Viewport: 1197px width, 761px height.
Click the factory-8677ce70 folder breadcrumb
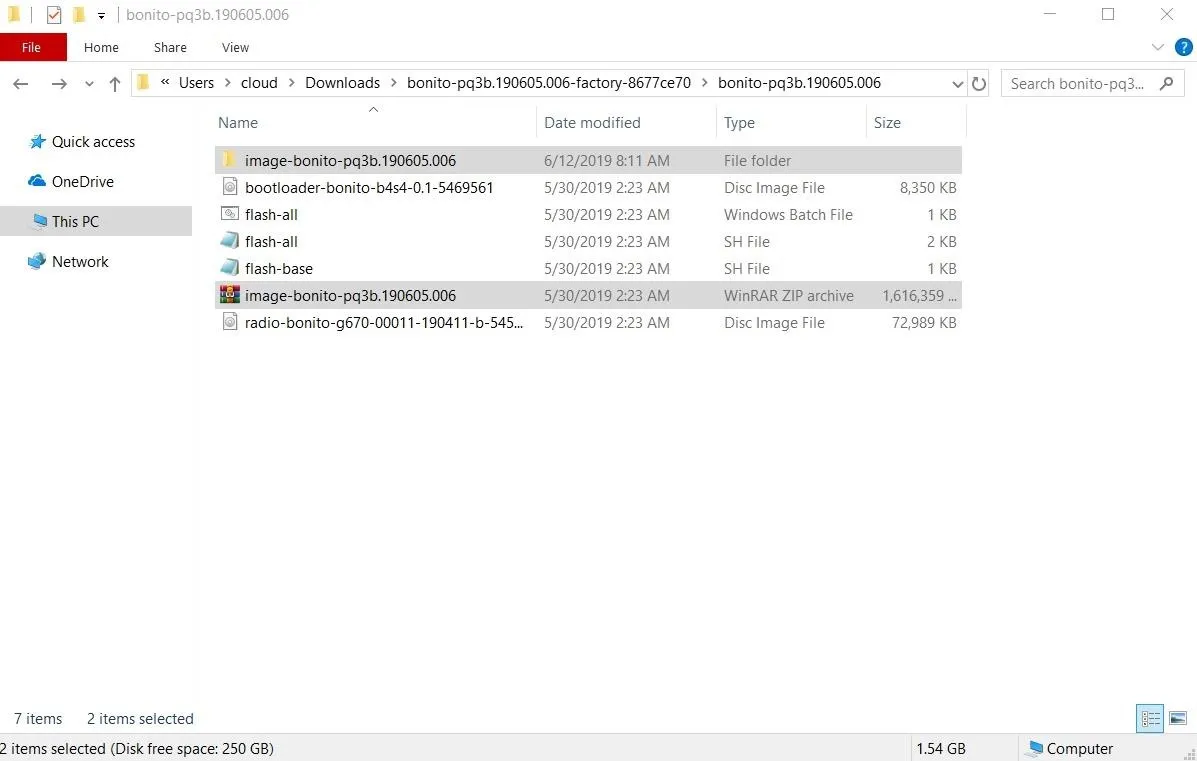click(548, 82)
